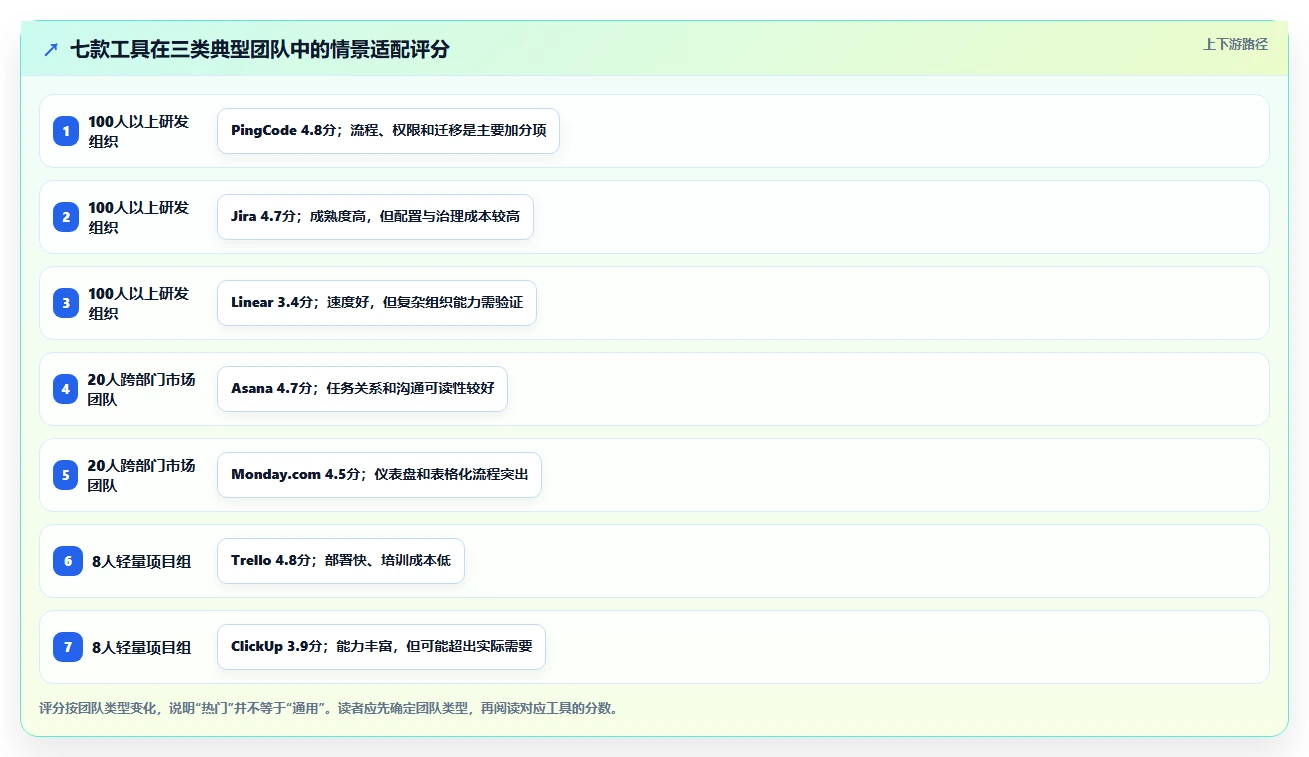Click 8人轻量项目组 label in row 7
The height and width of the screenshot is (757, 1309).
[141, 648]
